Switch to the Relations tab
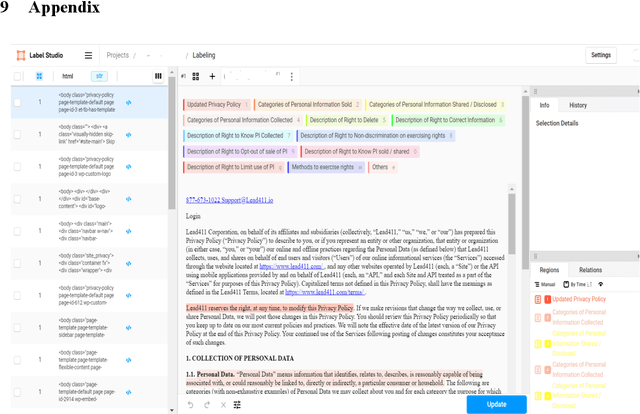Viewport: 640px width, 414px height. point(590,270)
